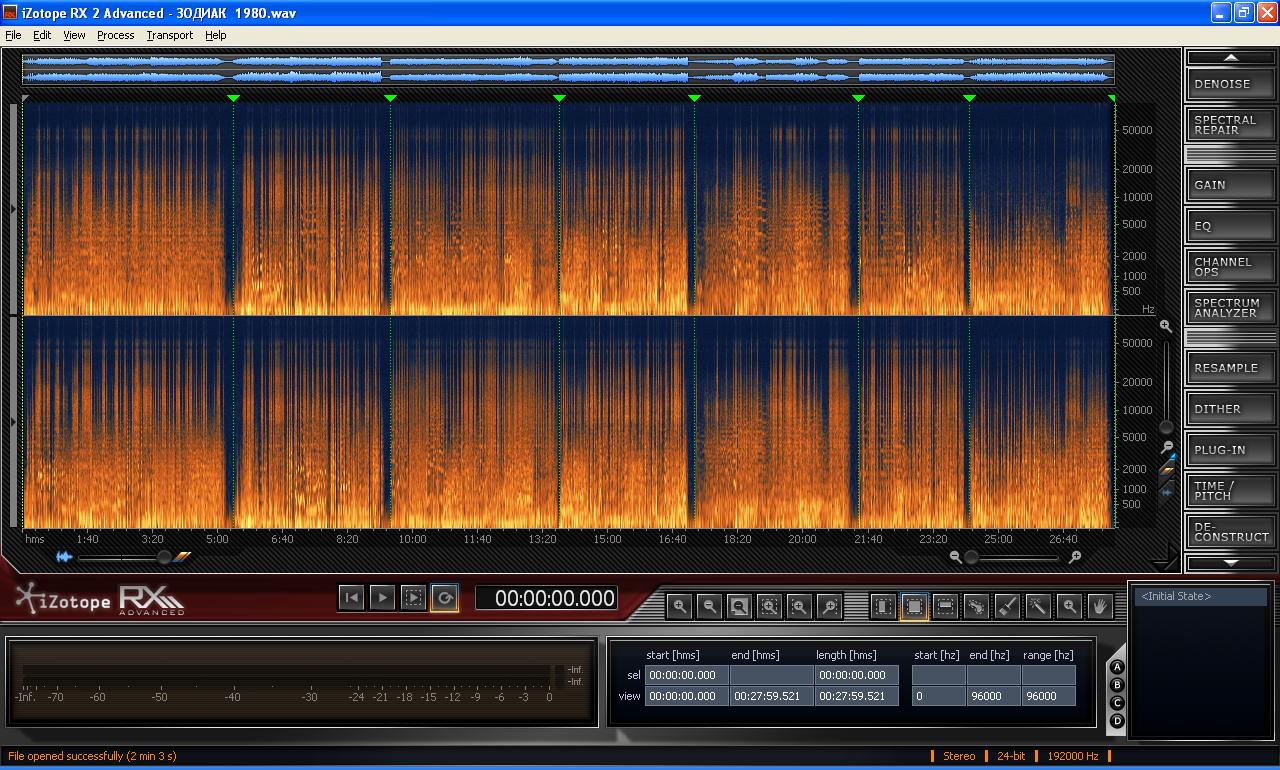Click the spectrogram icon right of opacity slider
The height and width of the screenshot is (770, 1280).
pyautogui.click(x=182, y=557)
